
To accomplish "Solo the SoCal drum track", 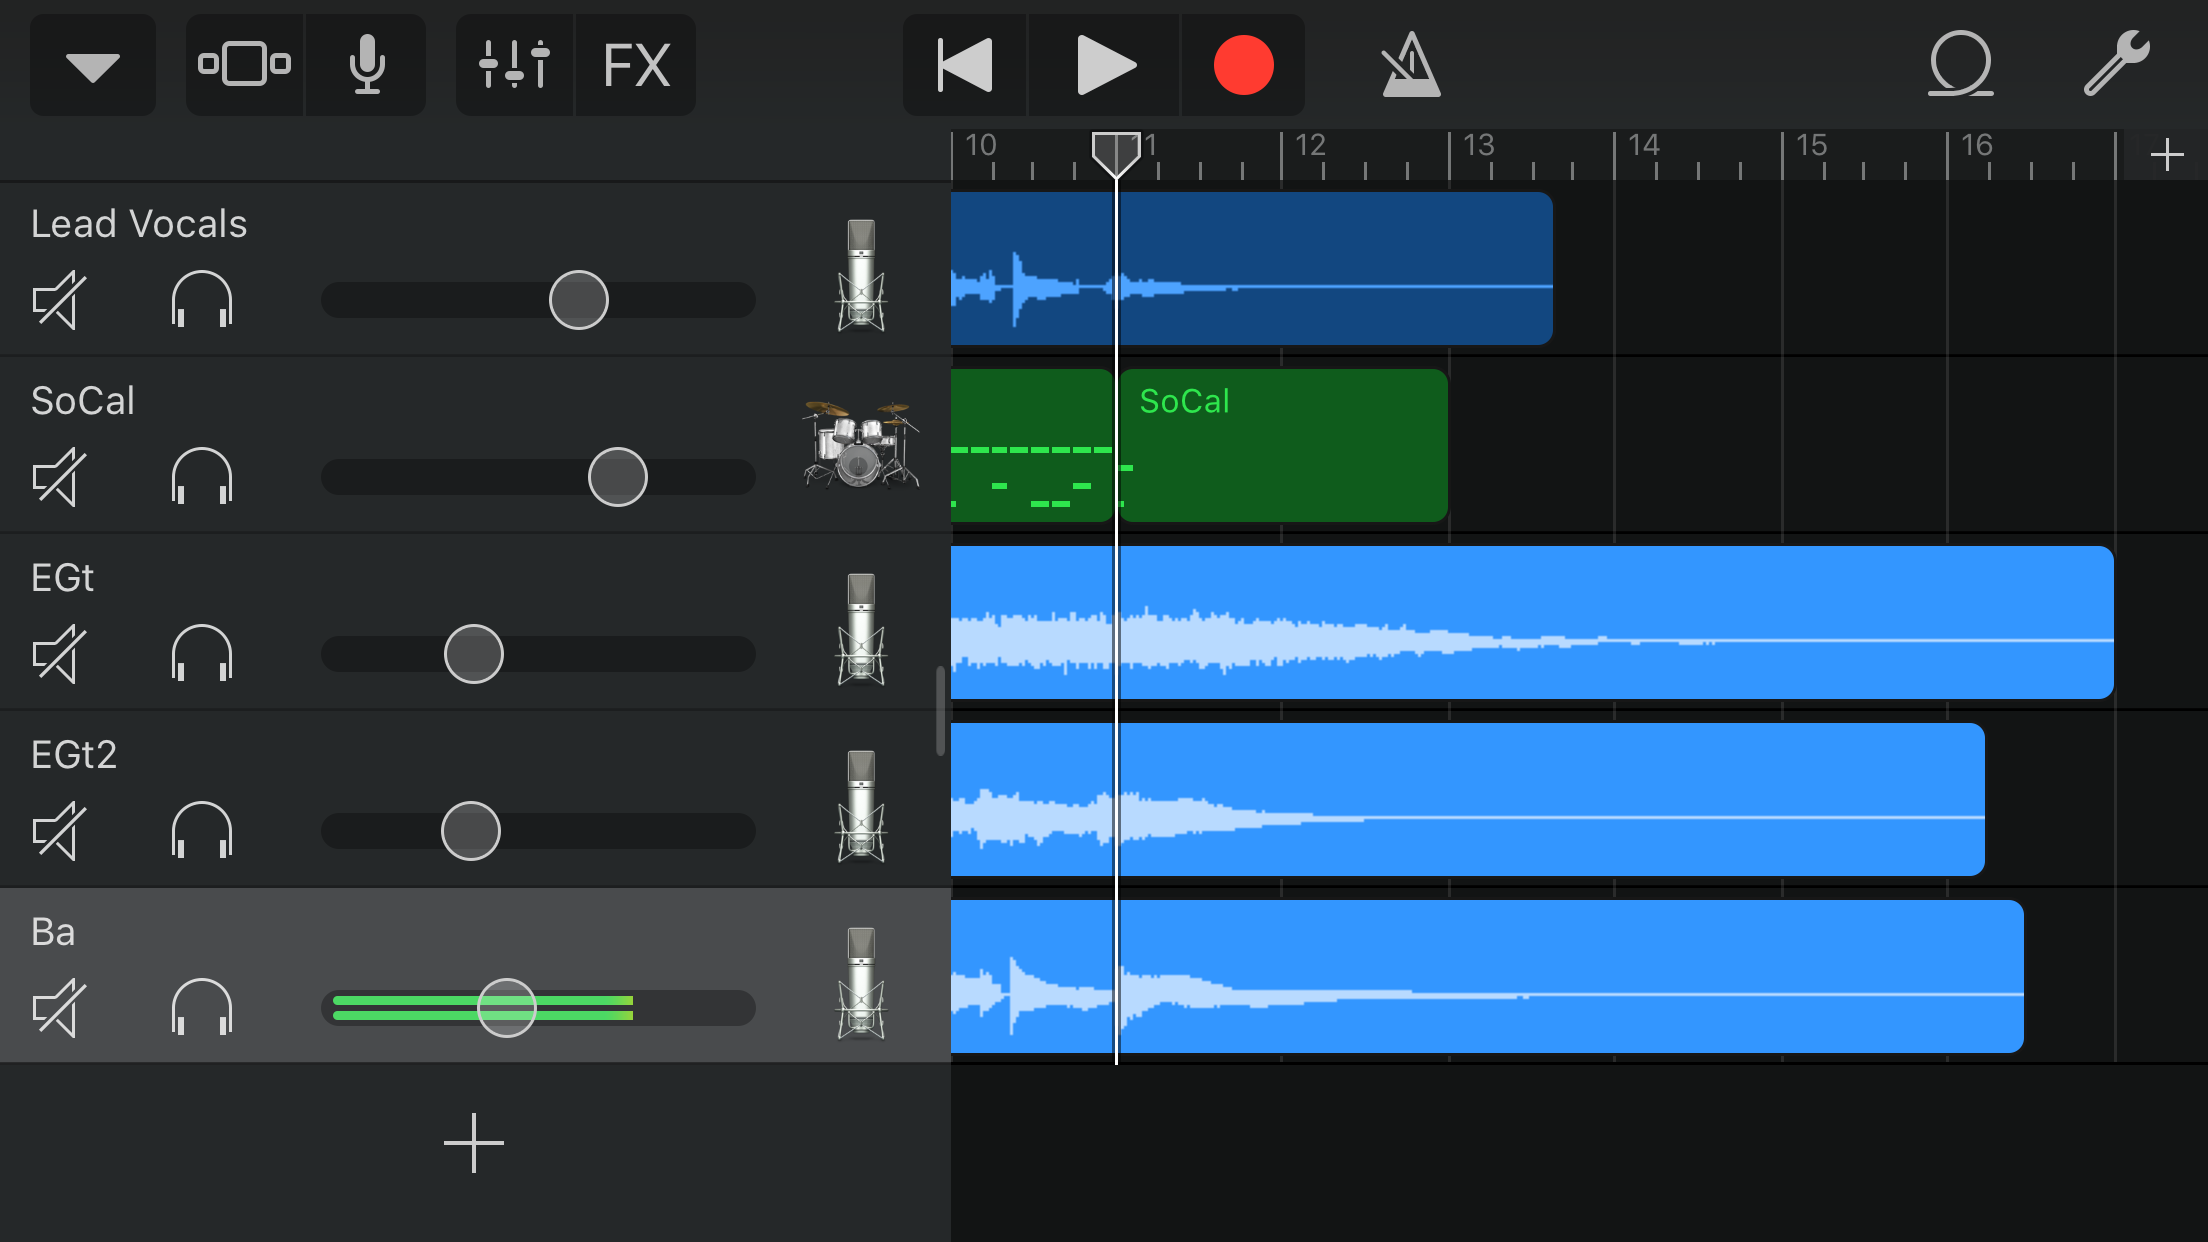I will click(202, 477).
